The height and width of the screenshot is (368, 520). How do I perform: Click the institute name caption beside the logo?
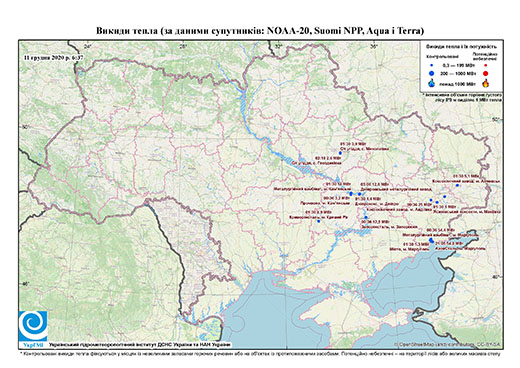click(140, 345)
